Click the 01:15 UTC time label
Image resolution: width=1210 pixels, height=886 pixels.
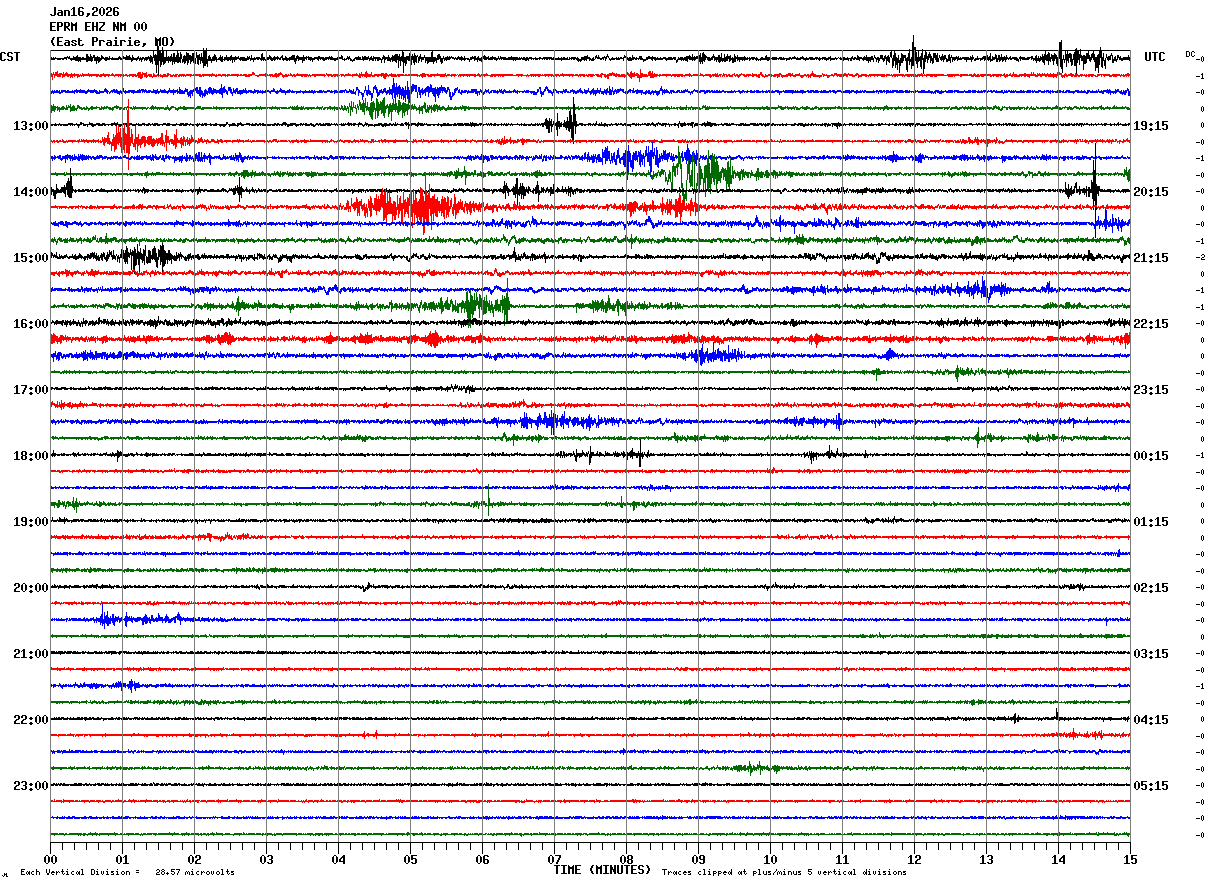point(1150,522)
